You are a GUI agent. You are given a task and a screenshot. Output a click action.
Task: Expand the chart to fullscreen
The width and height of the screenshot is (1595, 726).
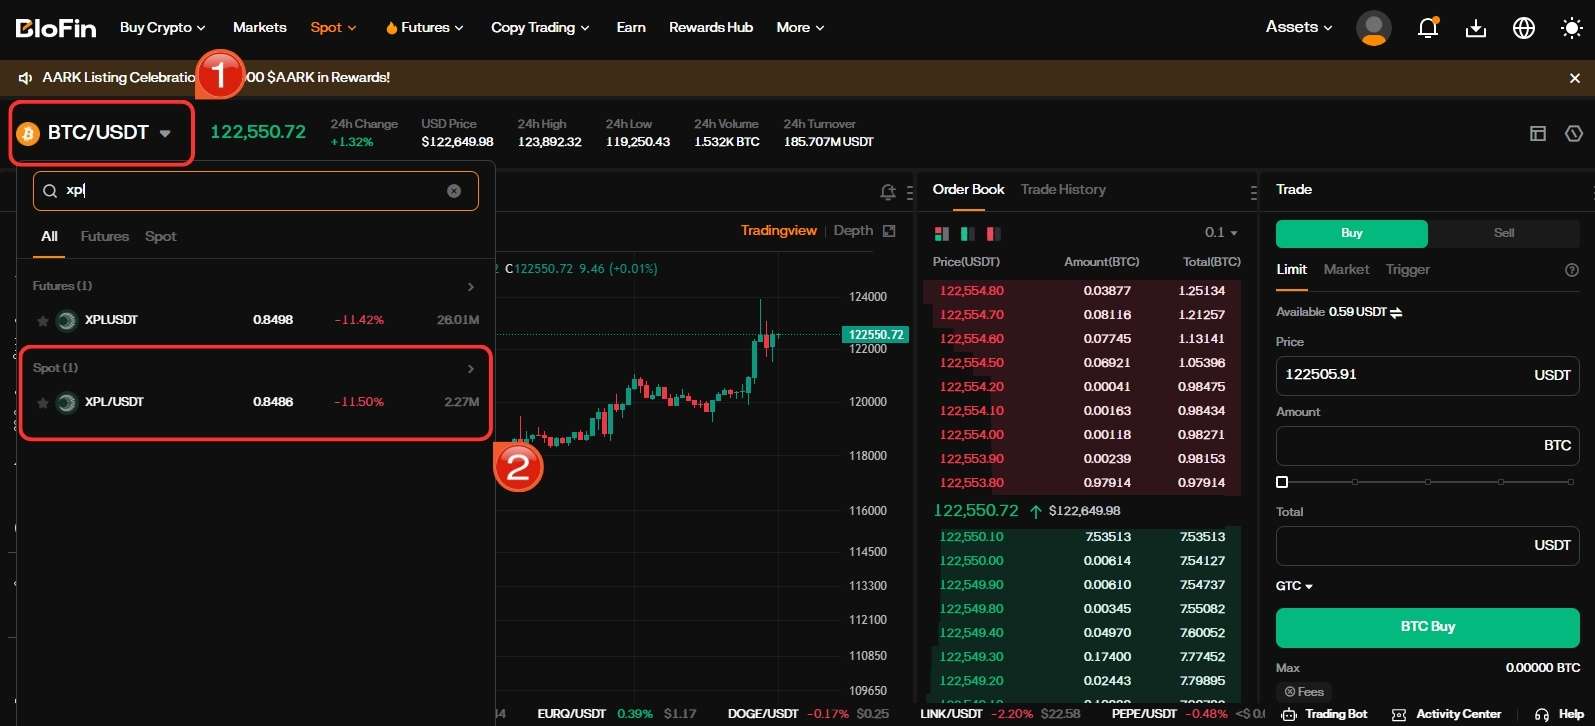(889, 231)
